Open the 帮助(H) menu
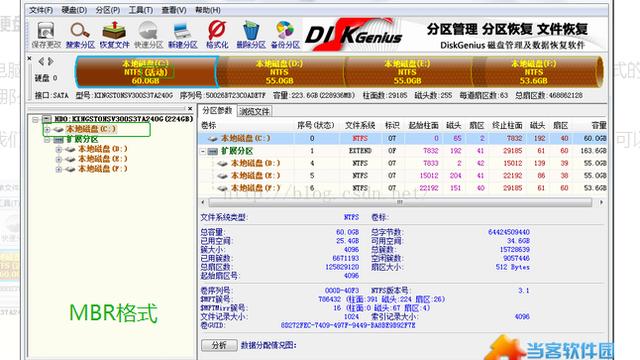The height and width of the screenshot is (360, 640). 207,10
